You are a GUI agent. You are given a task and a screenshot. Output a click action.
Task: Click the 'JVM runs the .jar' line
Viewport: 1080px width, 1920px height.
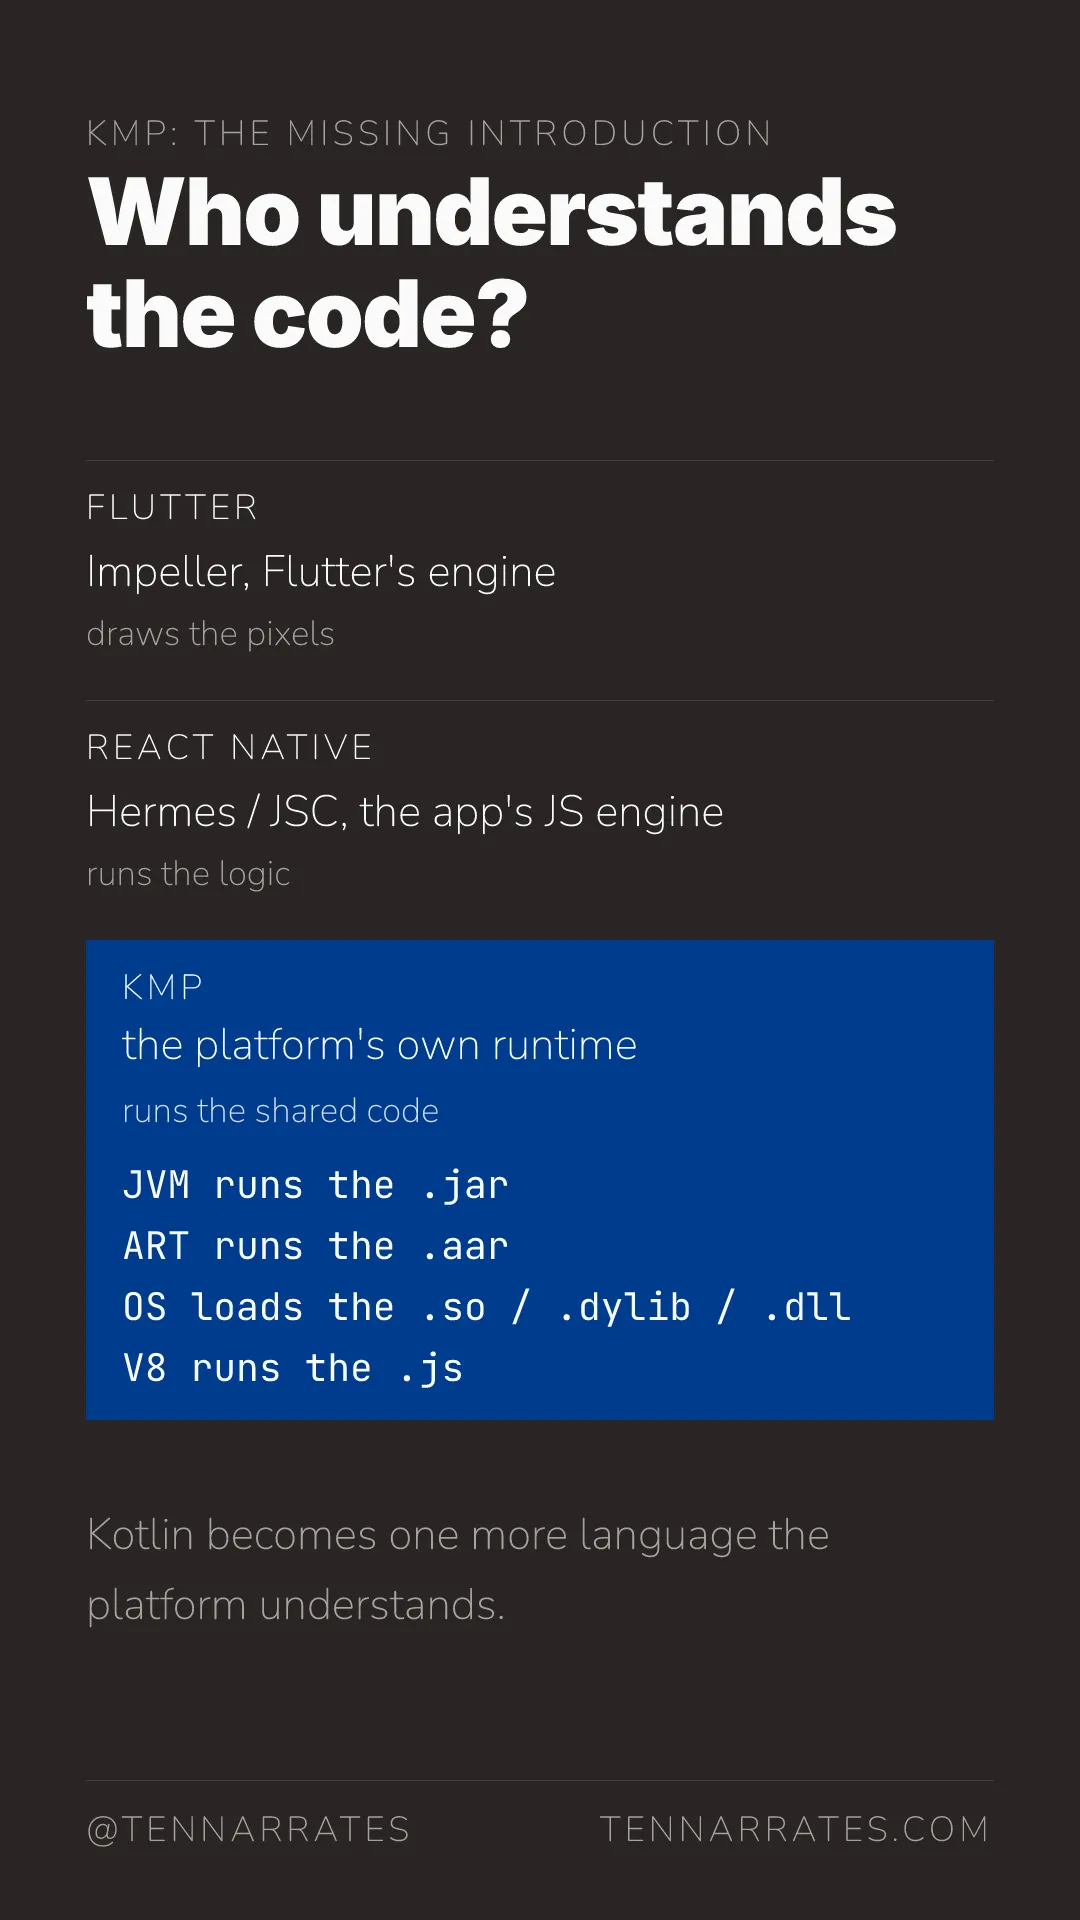(316, 1186)
